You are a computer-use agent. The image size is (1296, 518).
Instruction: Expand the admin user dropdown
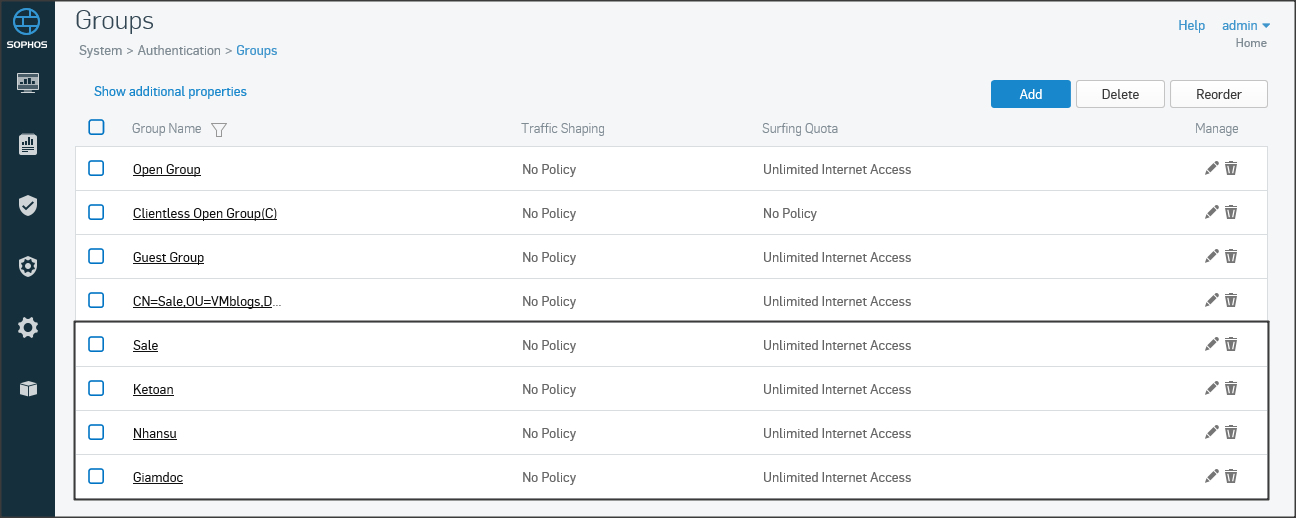1245,25
